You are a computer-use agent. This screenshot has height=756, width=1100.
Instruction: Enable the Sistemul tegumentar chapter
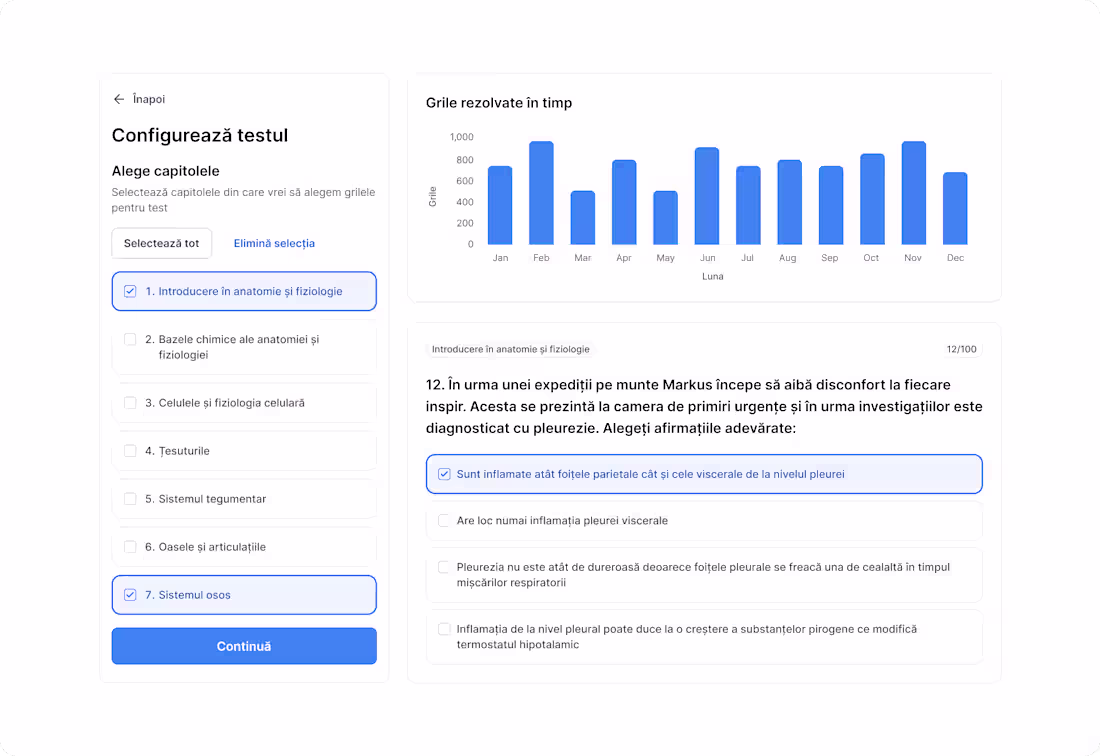point(130,499)
